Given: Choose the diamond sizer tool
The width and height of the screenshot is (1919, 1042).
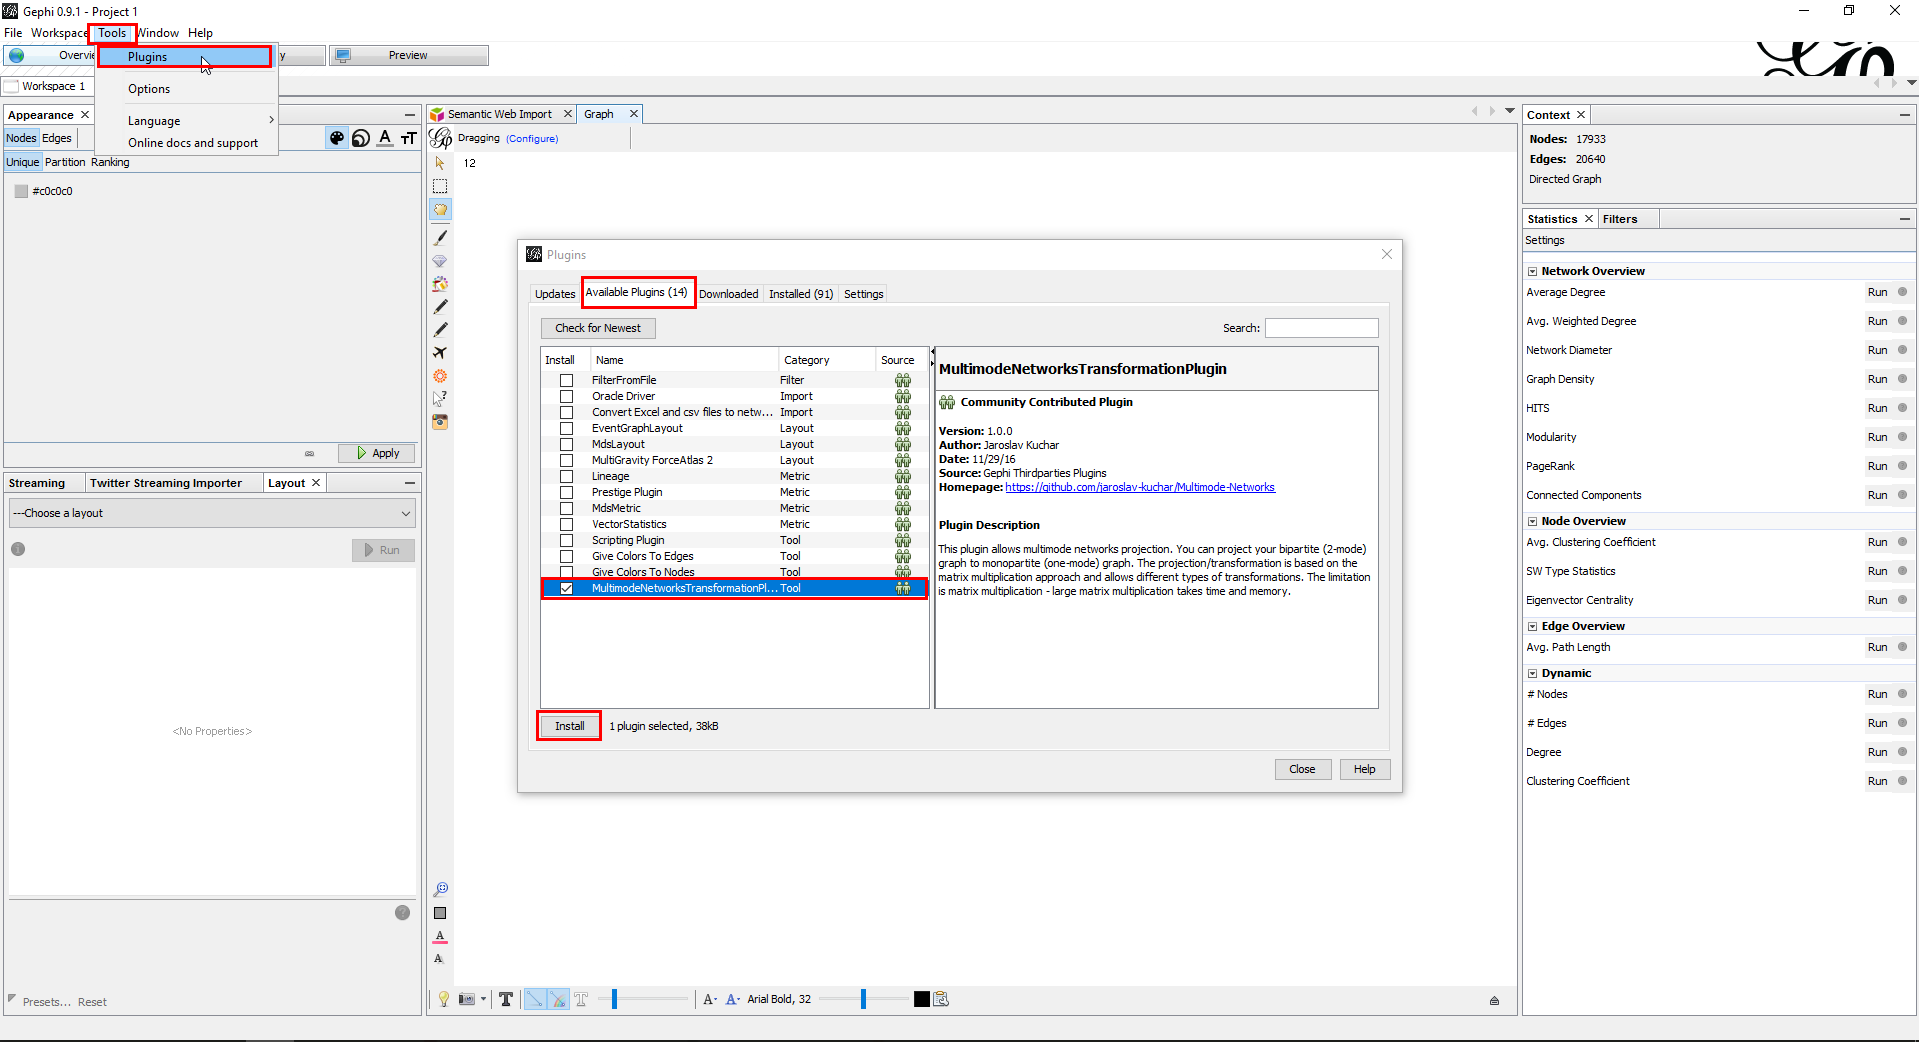Looking at the screenshot, I should 440,261.
